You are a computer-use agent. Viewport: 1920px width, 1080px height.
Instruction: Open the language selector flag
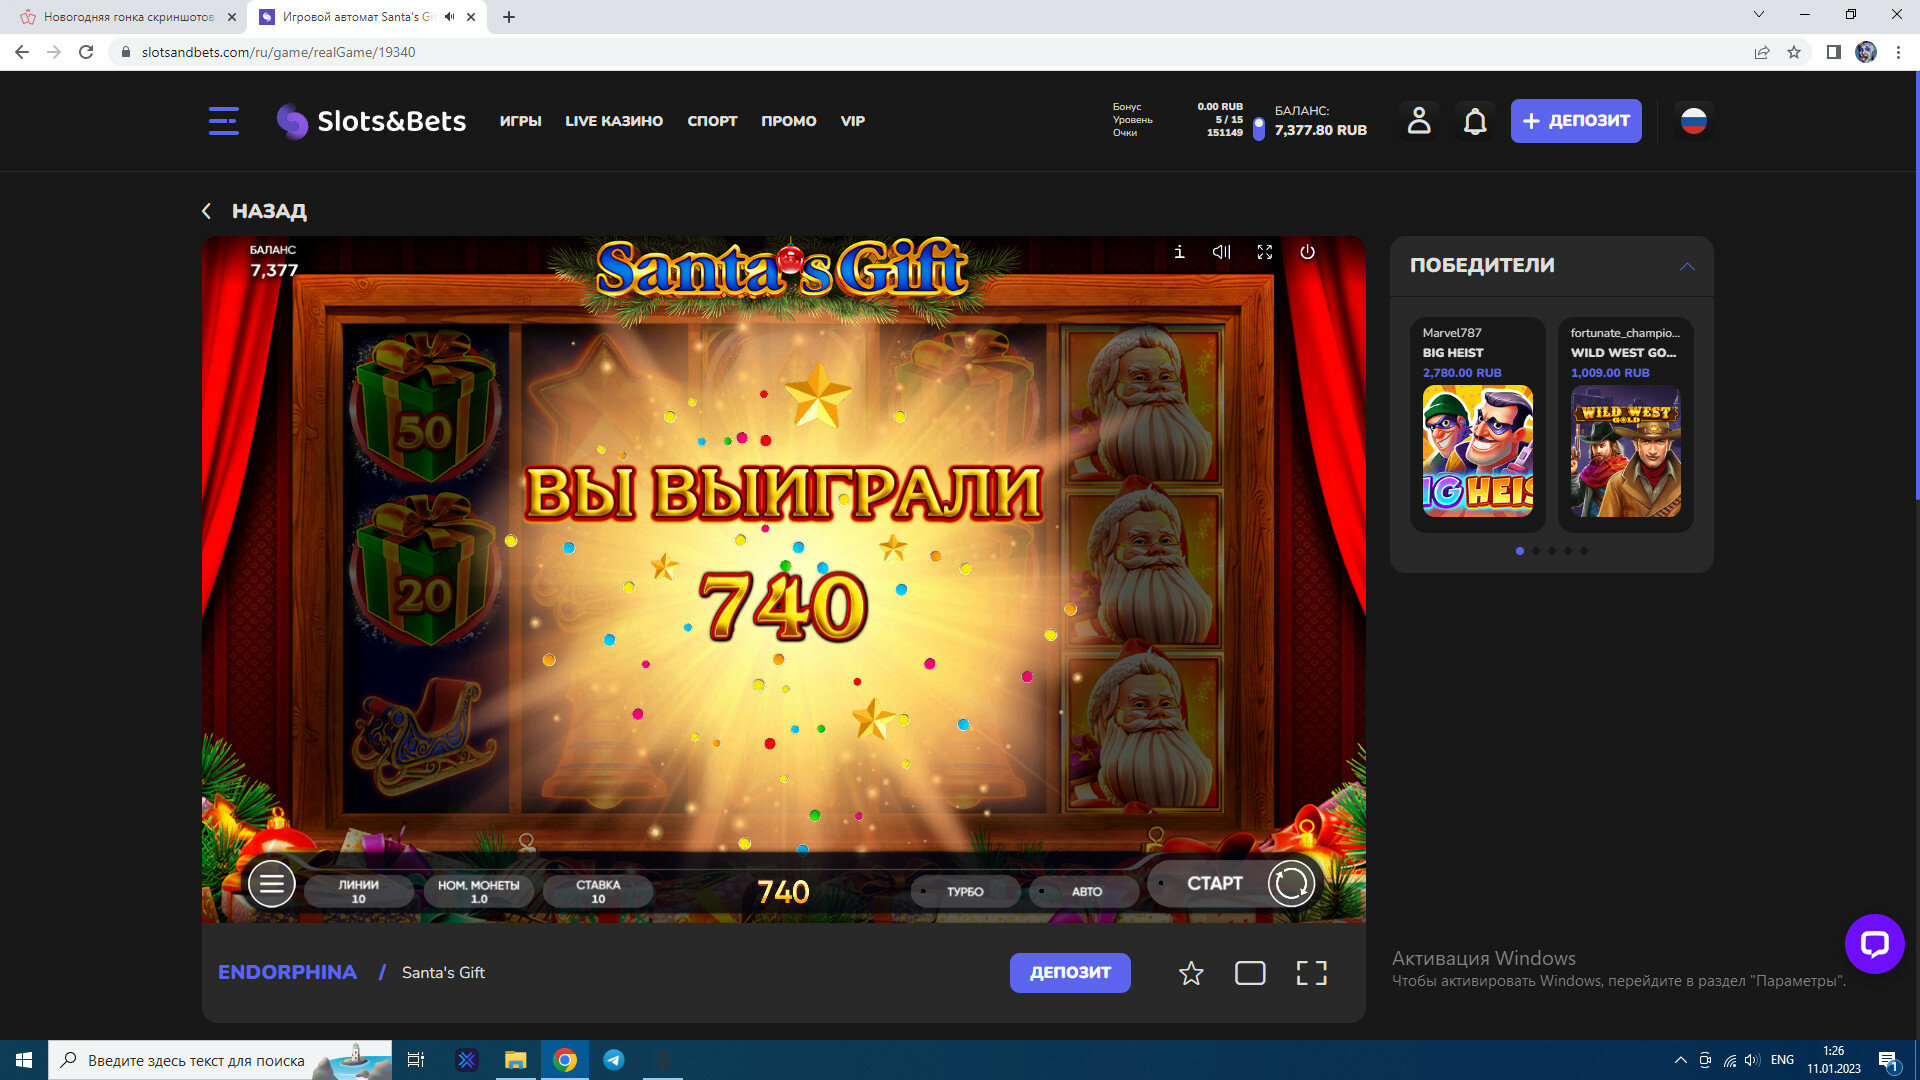pos(1693,121)
